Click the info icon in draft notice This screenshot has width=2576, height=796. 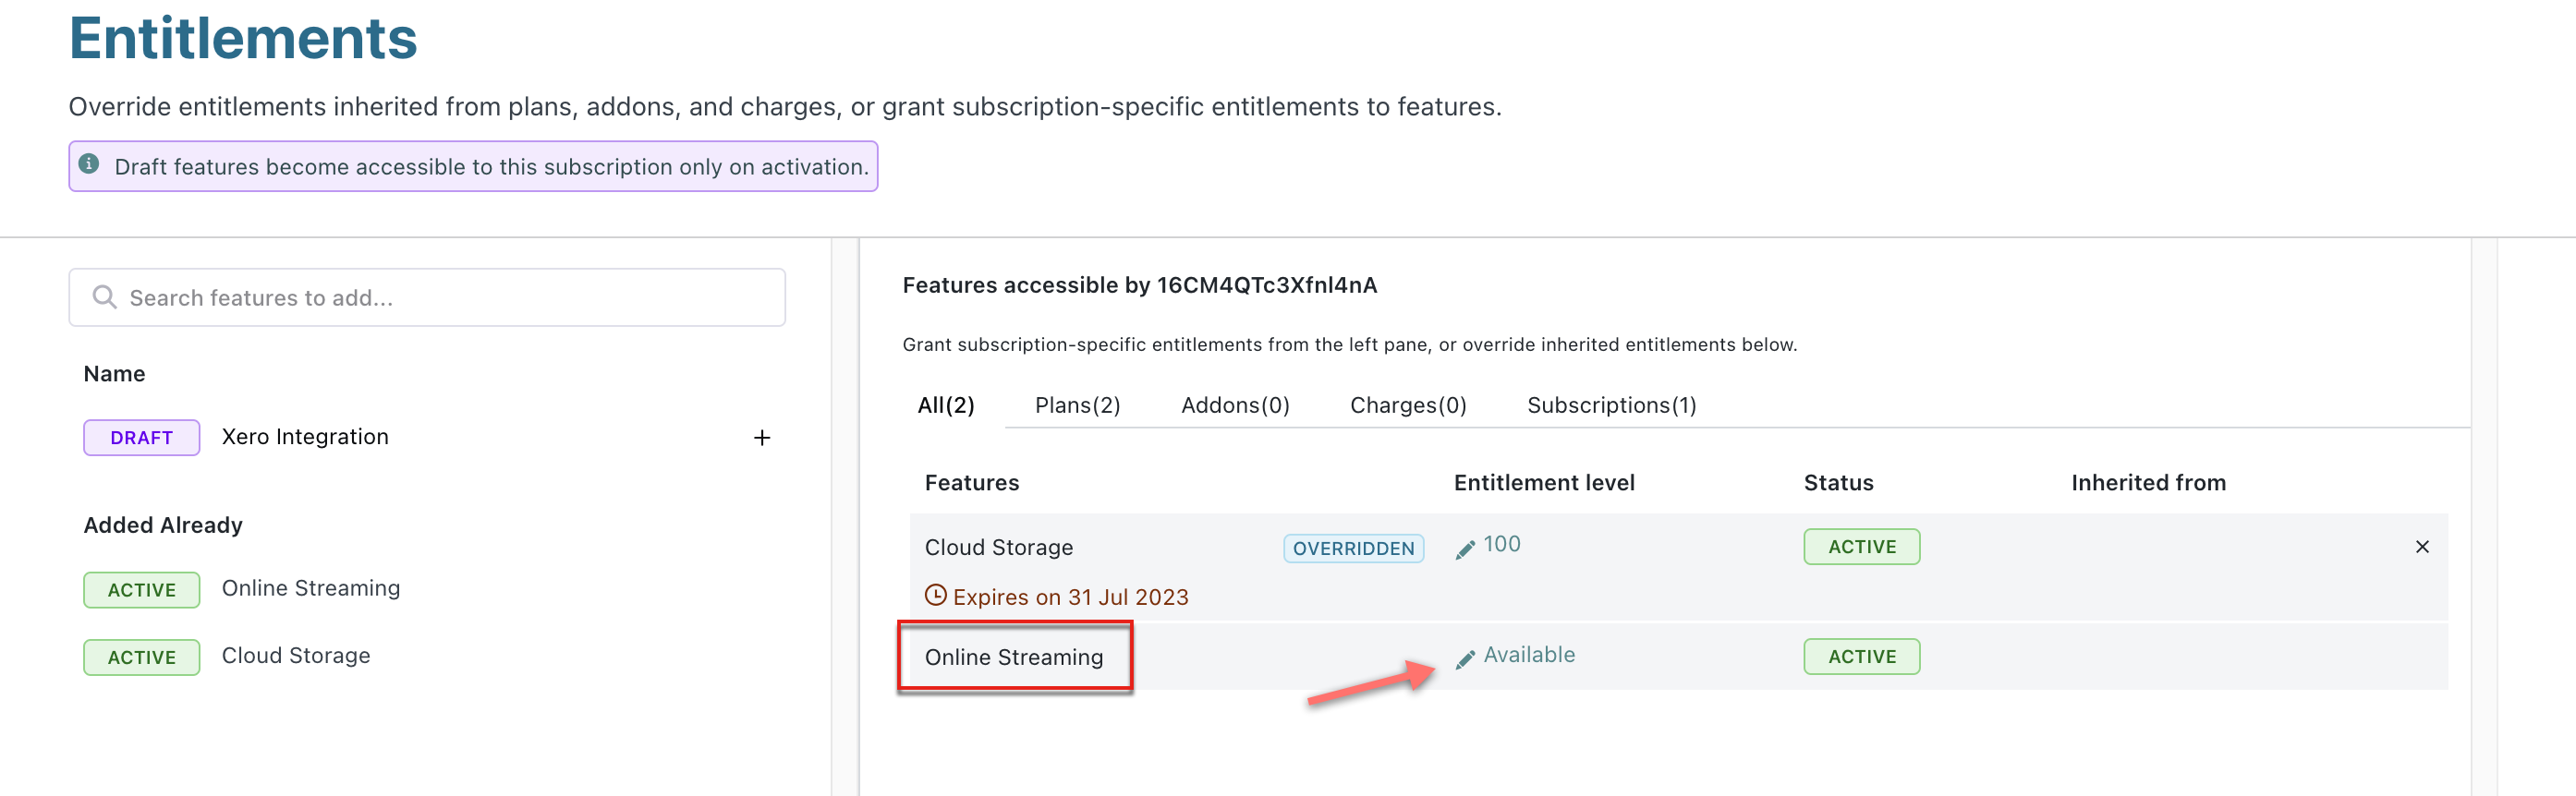pyautogui.click(x=89, y=164)
